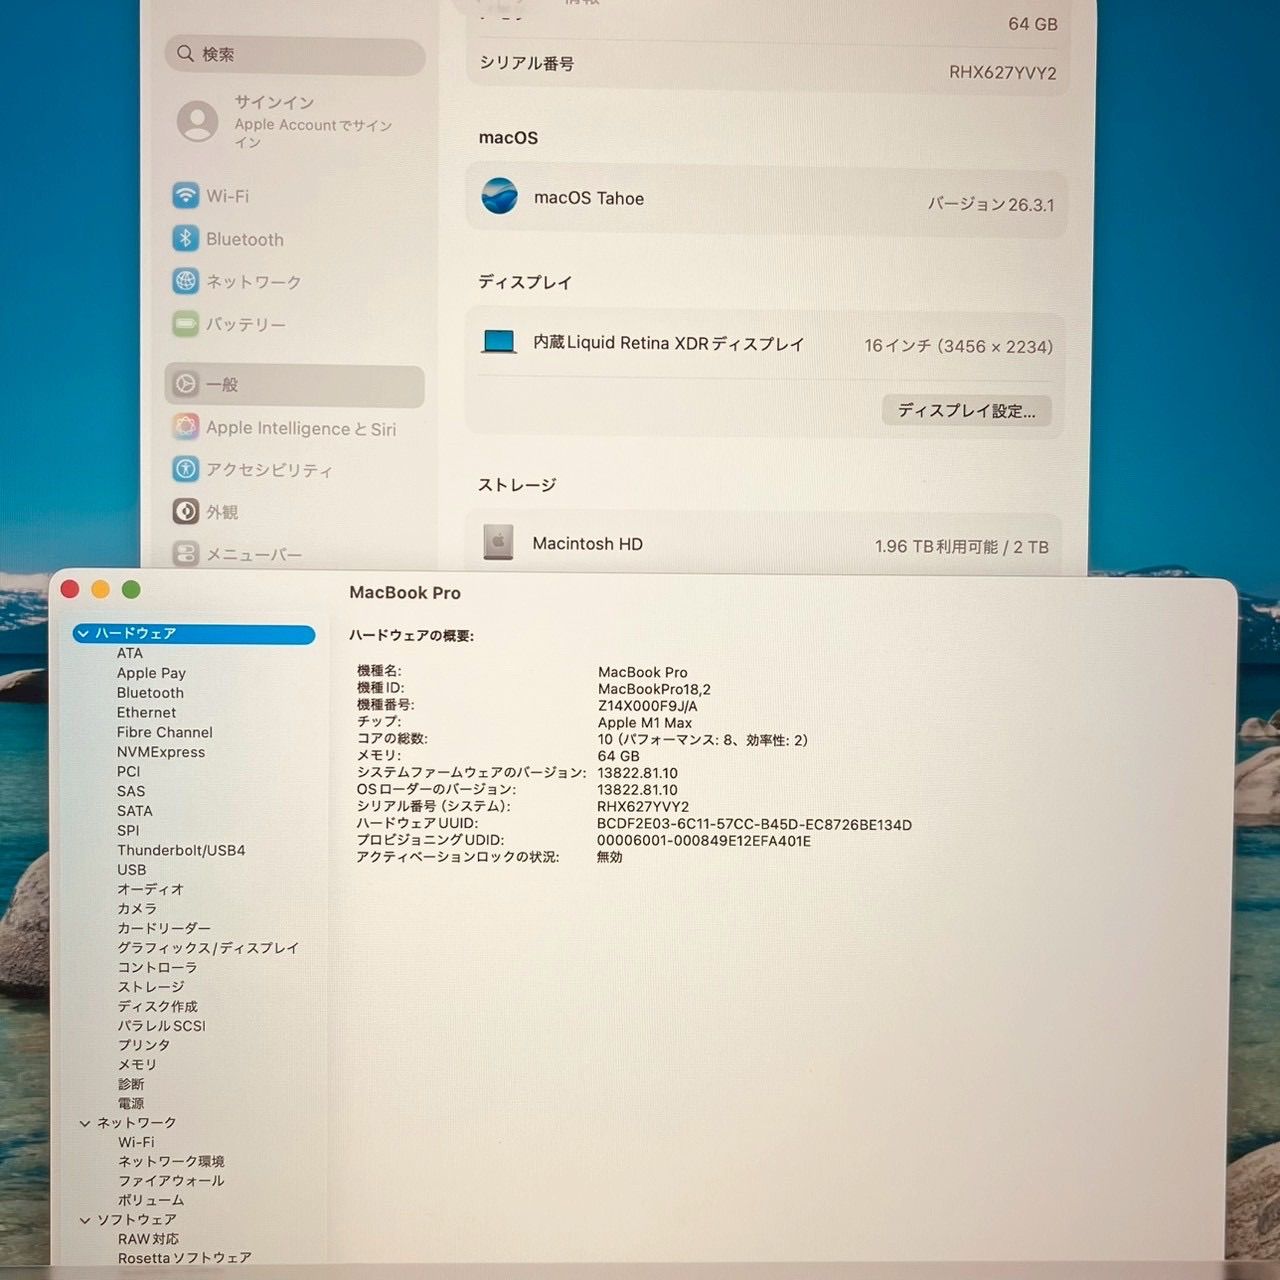
Task: Select Bluetooth in System Information hardware list
Action: coord(150,692)
